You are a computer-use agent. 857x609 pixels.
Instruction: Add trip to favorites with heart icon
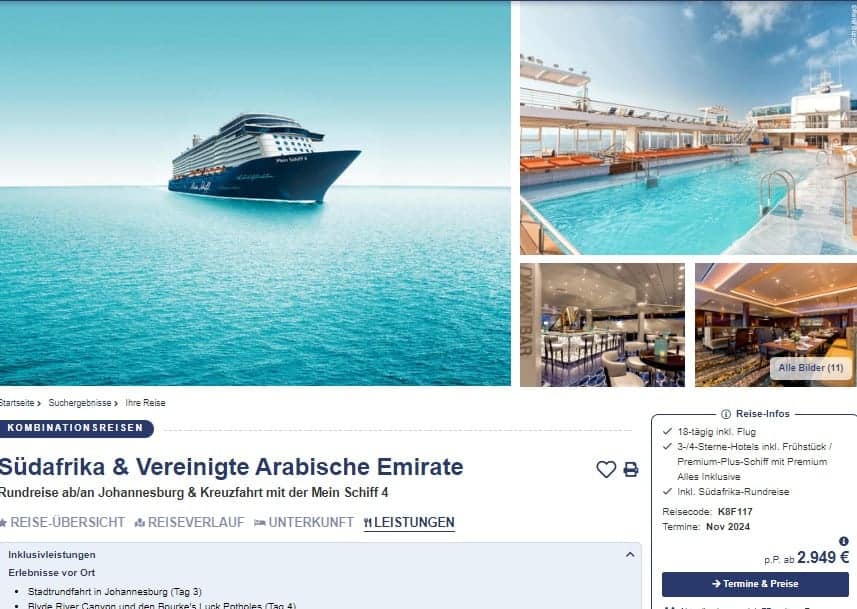(x=606, y=469)
